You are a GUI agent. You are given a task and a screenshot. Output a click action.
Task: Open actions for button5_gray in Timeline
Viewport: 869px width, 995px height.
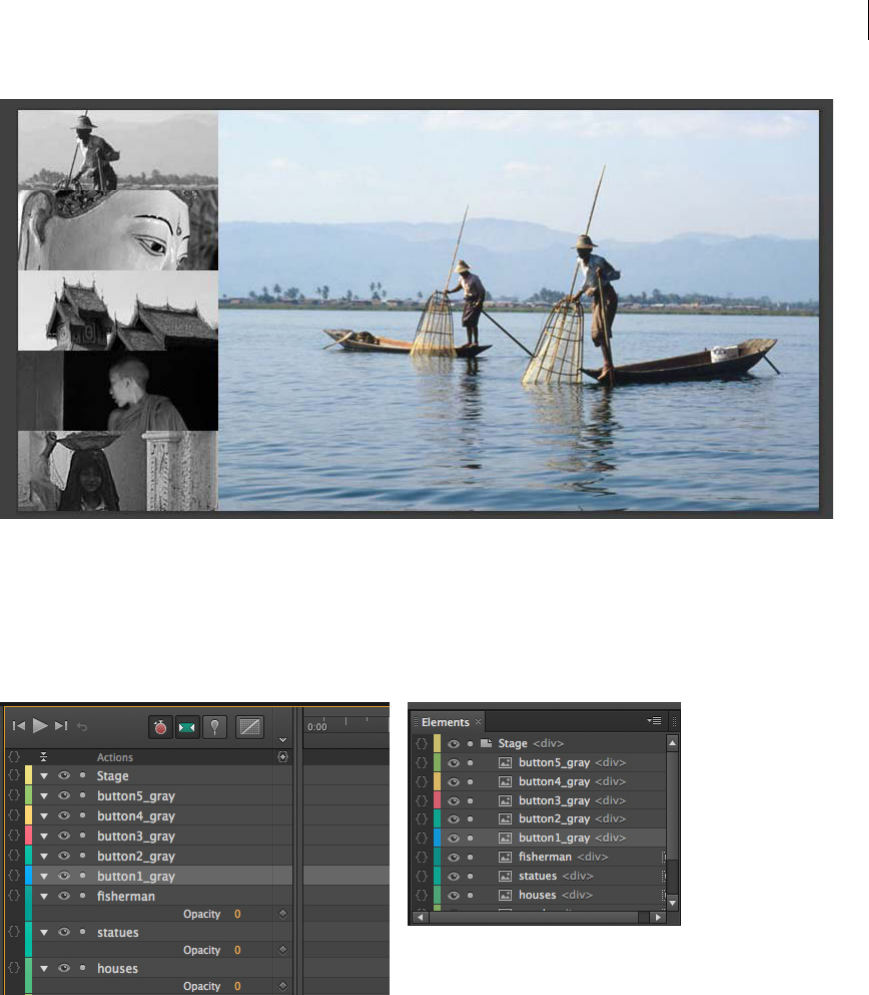[x=14, y=795]
